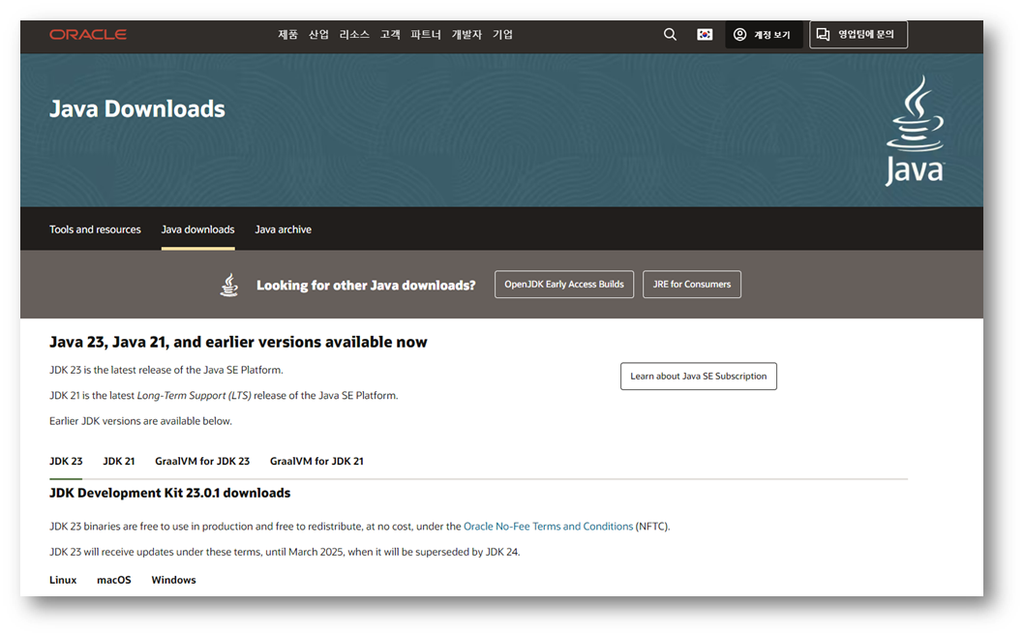The image size is (1024, 637).
Task: Select GraalVM for JDK 21 tab
Action: pos(317,461)
